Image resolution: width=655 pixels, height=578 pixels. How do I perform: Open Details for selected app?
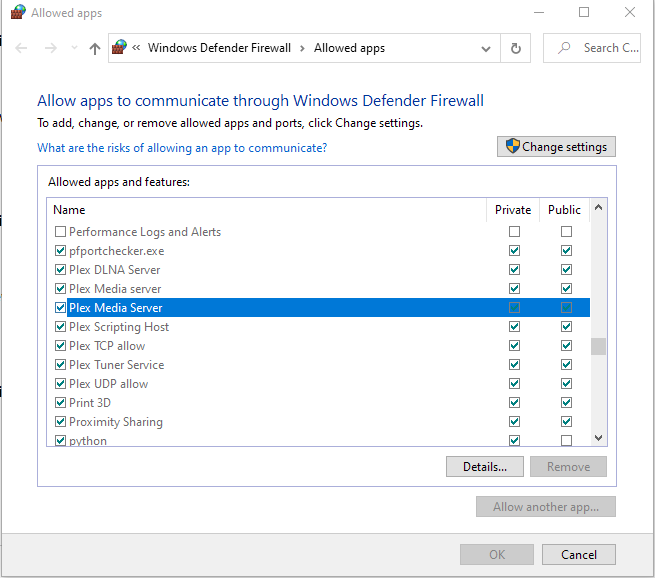pos(485,466)
